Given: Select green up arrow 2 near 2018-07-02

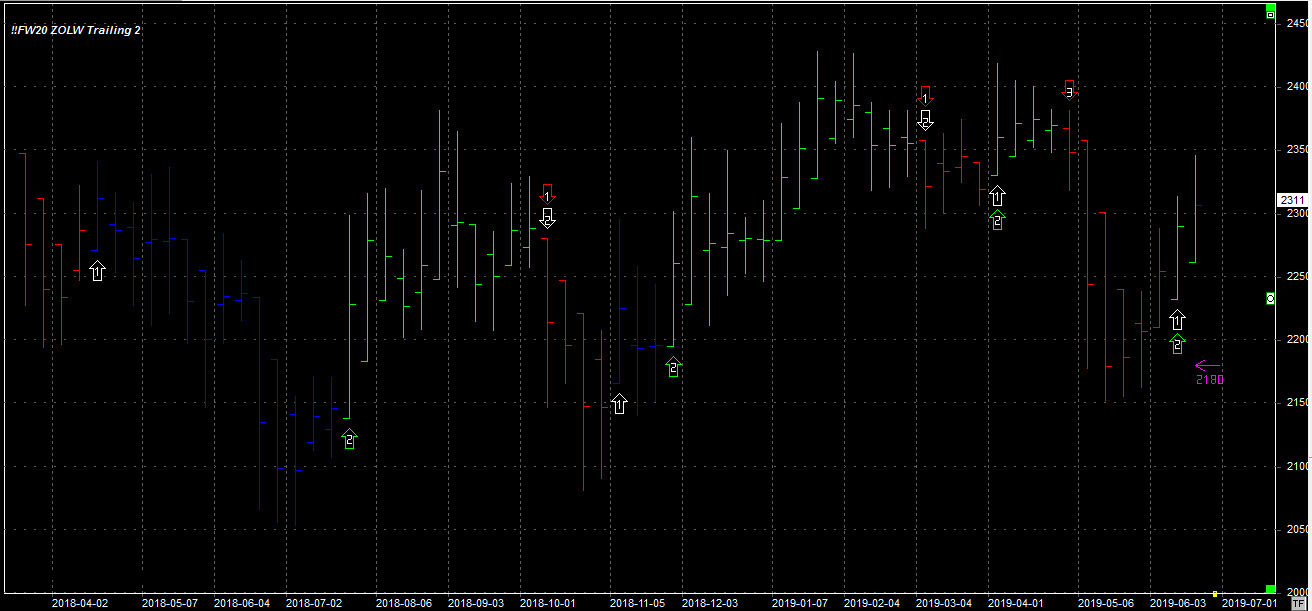Looking at the screenshot, I should click(x=349, y=439).
